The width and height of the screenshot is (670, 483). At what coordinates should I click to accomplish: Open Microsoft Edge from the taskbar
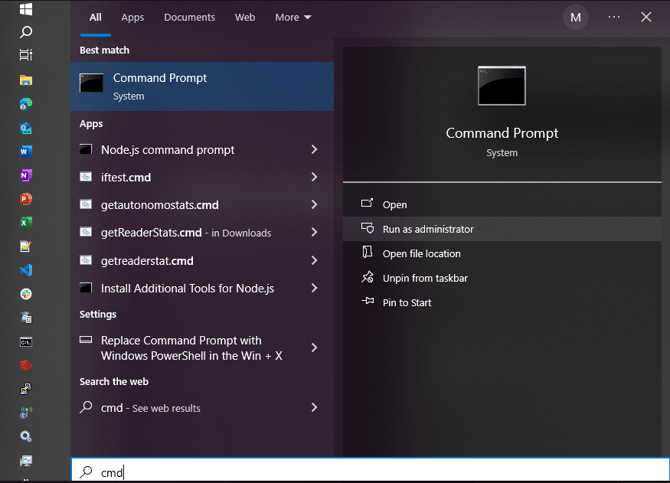26,104
